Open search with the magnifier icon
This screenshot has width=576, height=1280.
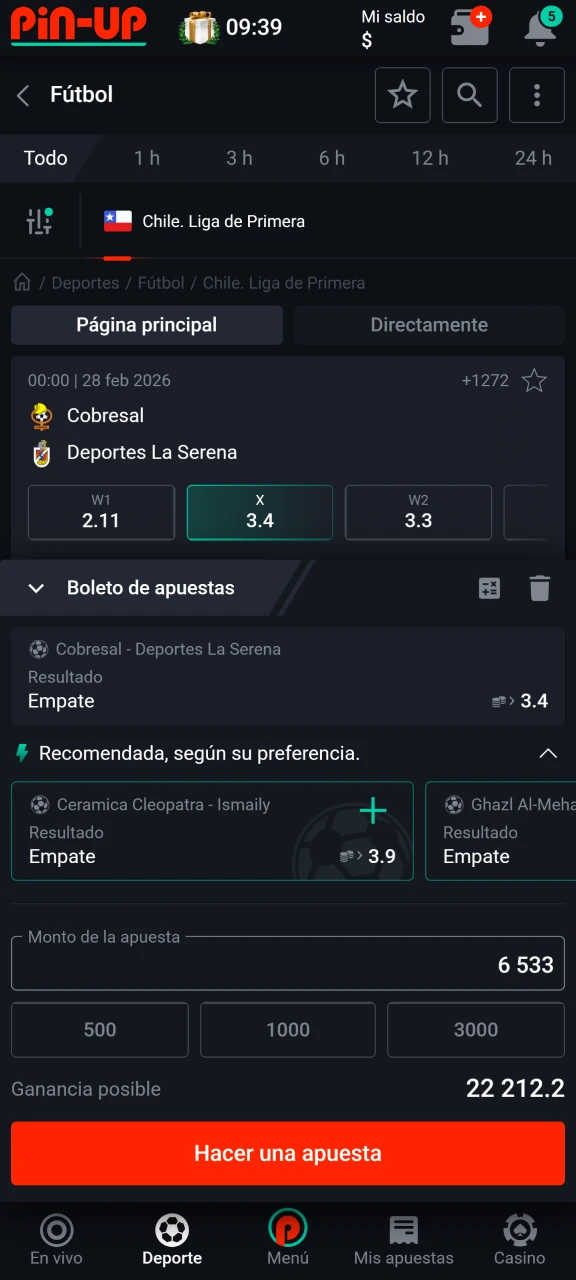coord(469,94)
